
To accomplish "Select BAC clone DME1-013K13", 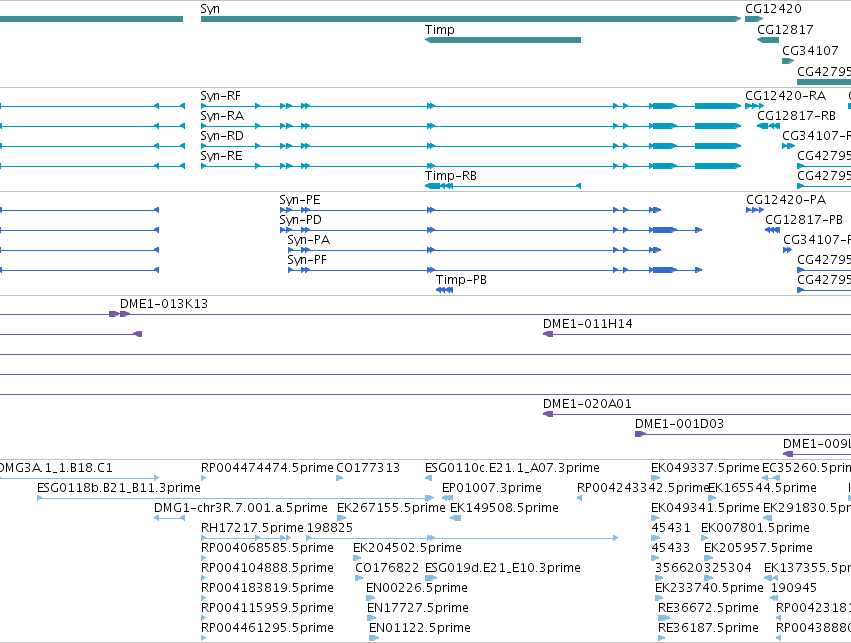I will click(x=164, y=304).
